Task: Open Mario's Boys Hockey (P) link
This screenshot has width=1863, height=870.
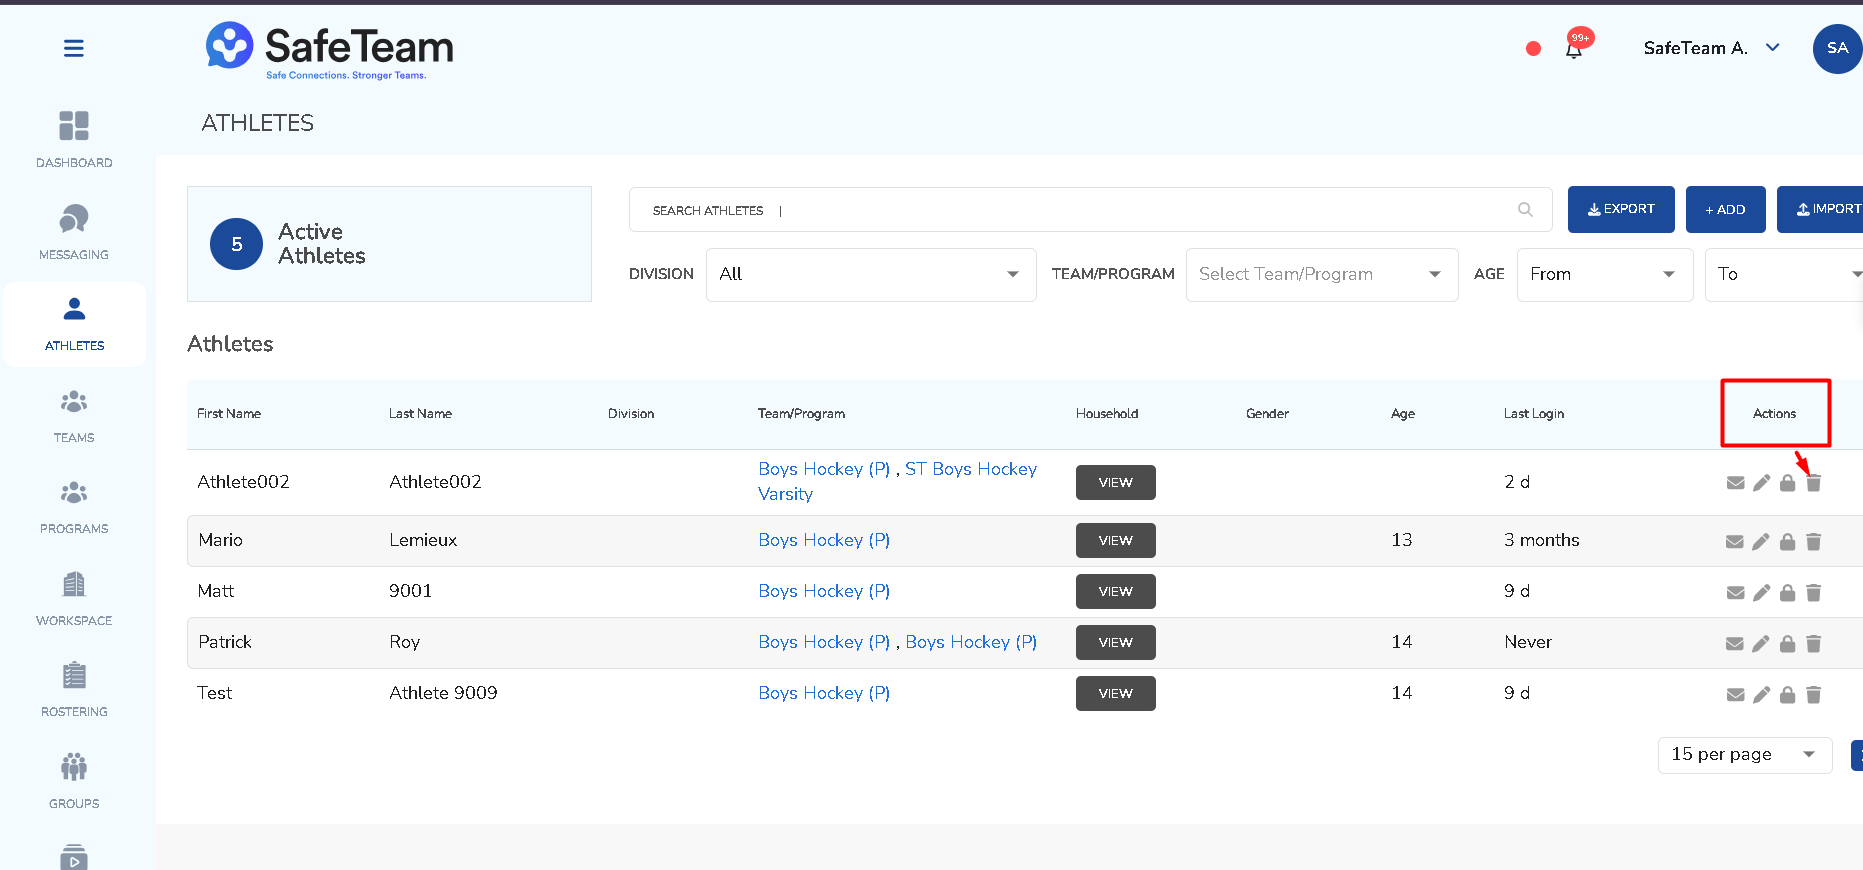Action: (824, 540)
